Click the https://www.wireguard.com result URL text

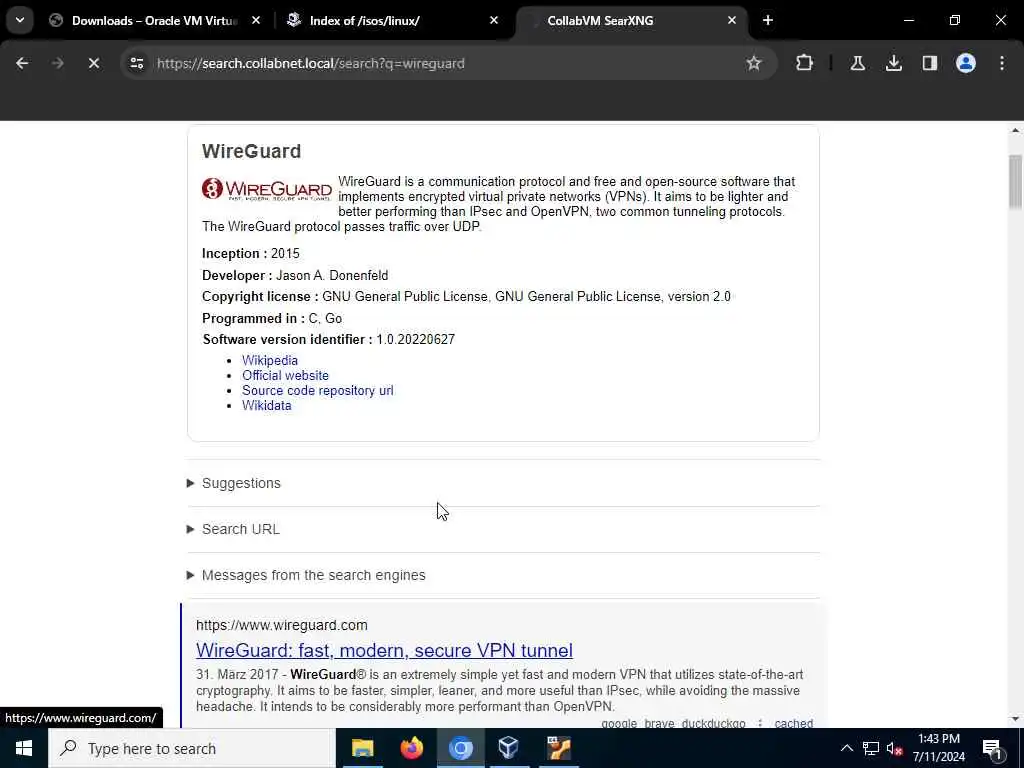pyautogui.click(x=281, y=625)
